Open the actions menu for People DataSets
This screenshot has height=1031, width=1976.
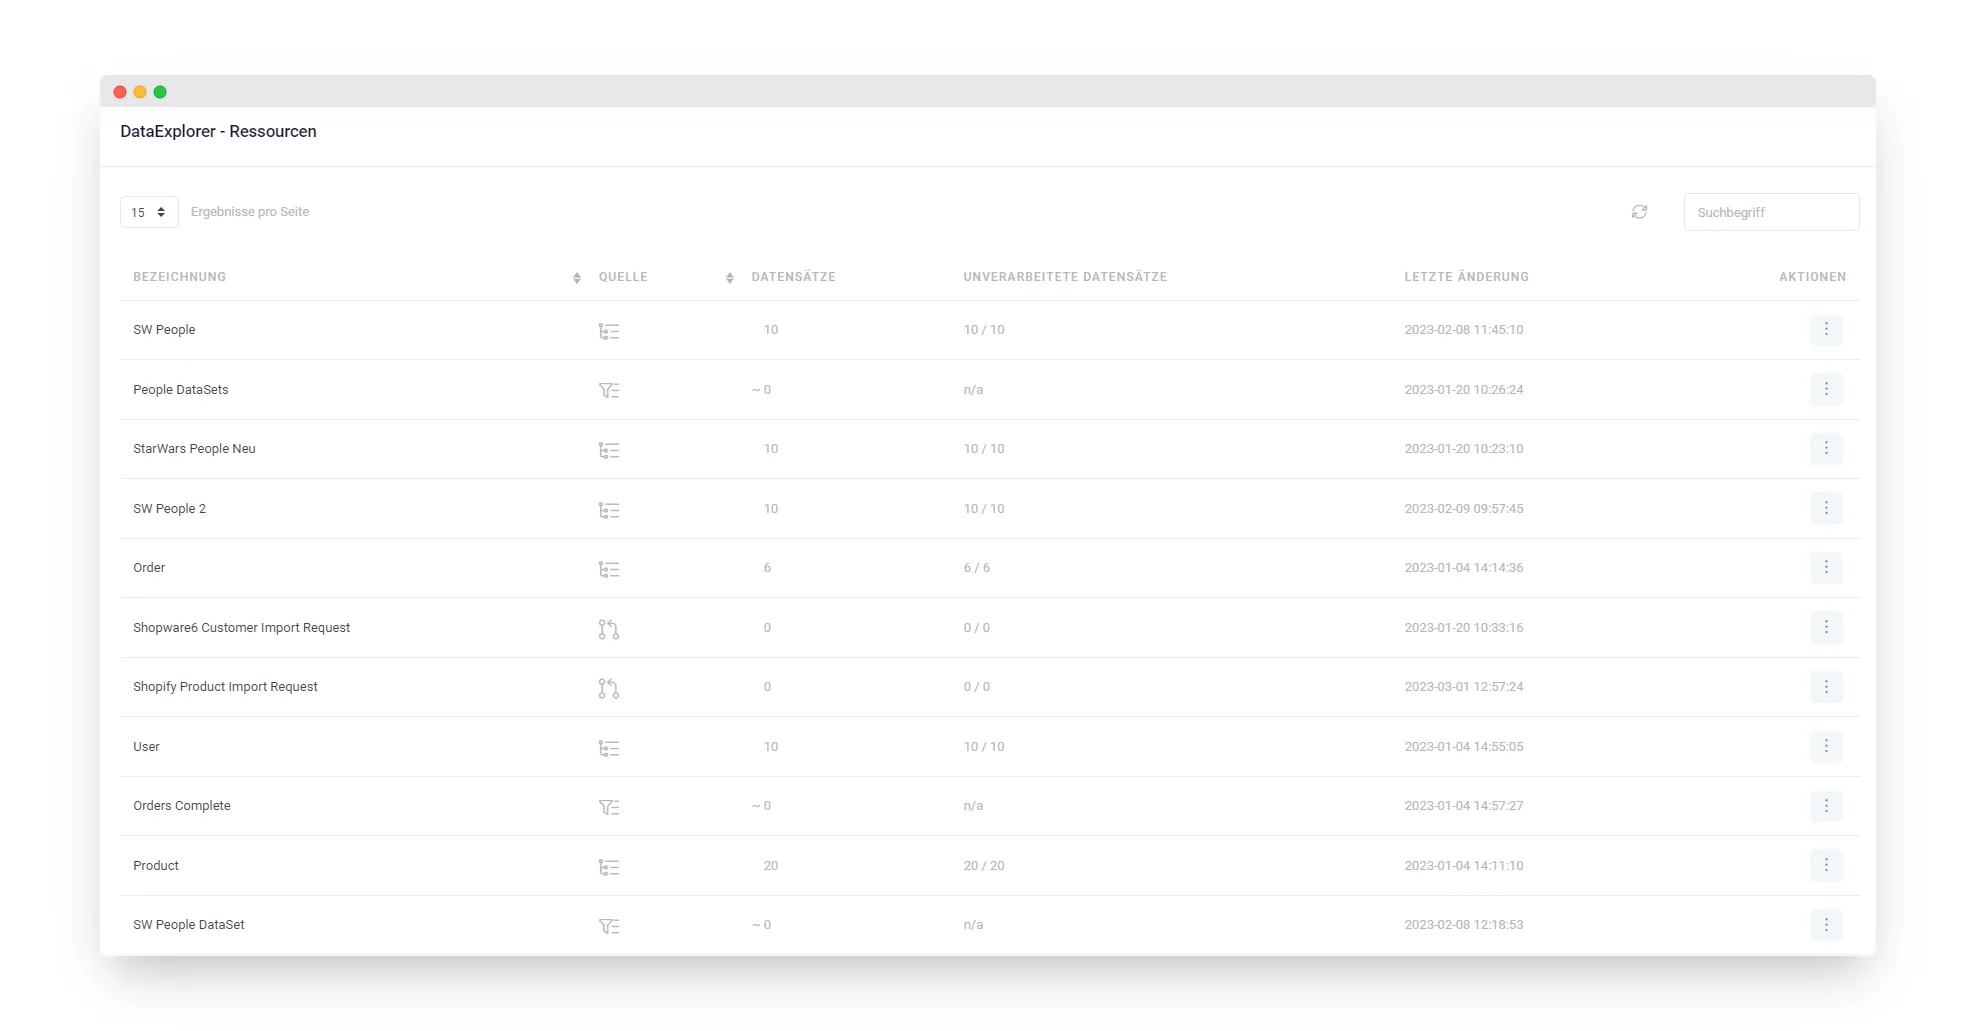1826,389
